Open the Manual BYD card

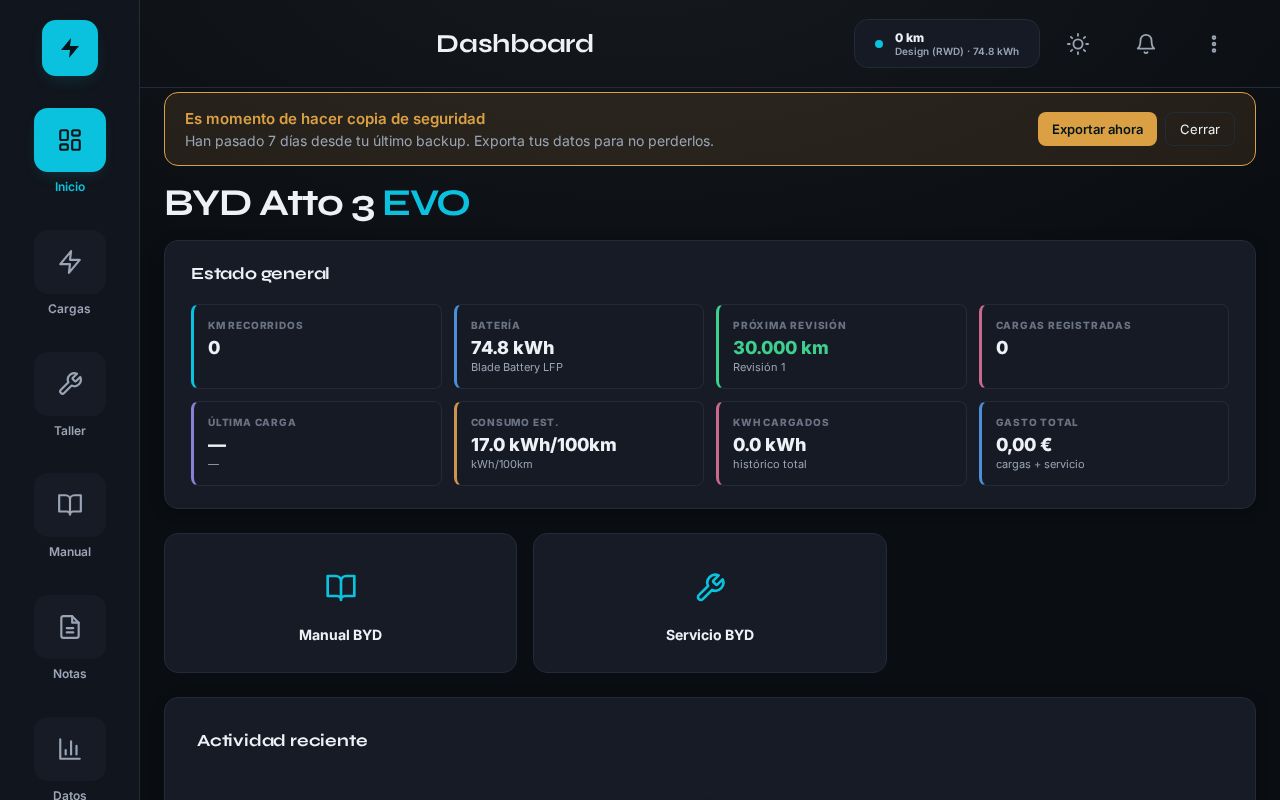340,603
